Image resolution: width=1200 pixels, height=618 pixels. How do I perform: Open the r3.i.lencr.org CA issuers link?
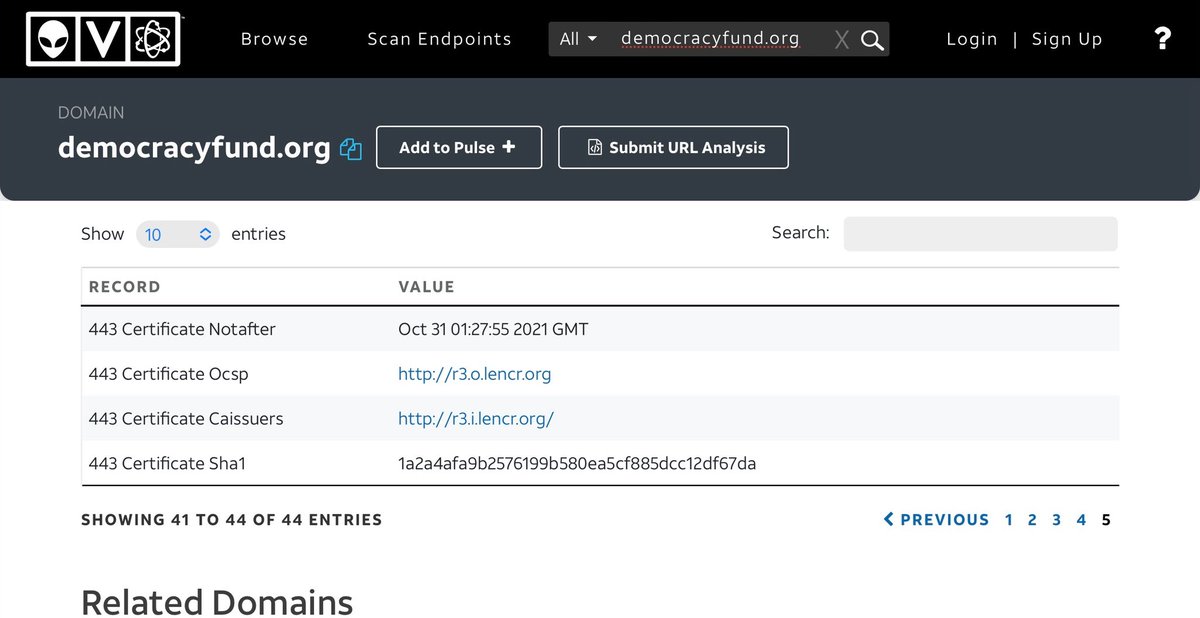click(475, 419)
